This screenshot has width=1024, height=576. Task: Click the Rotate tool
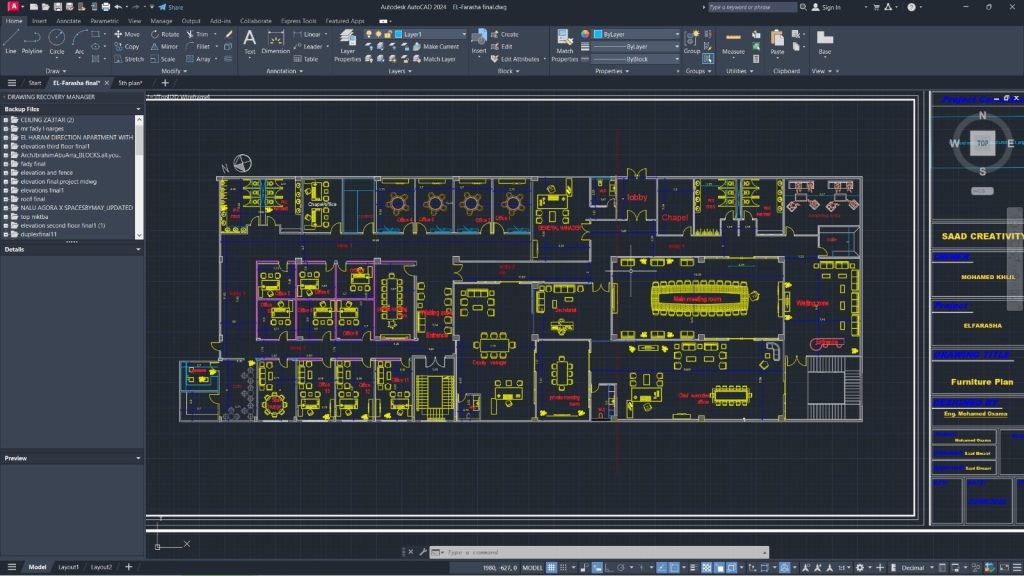click(x=165, y=34)
